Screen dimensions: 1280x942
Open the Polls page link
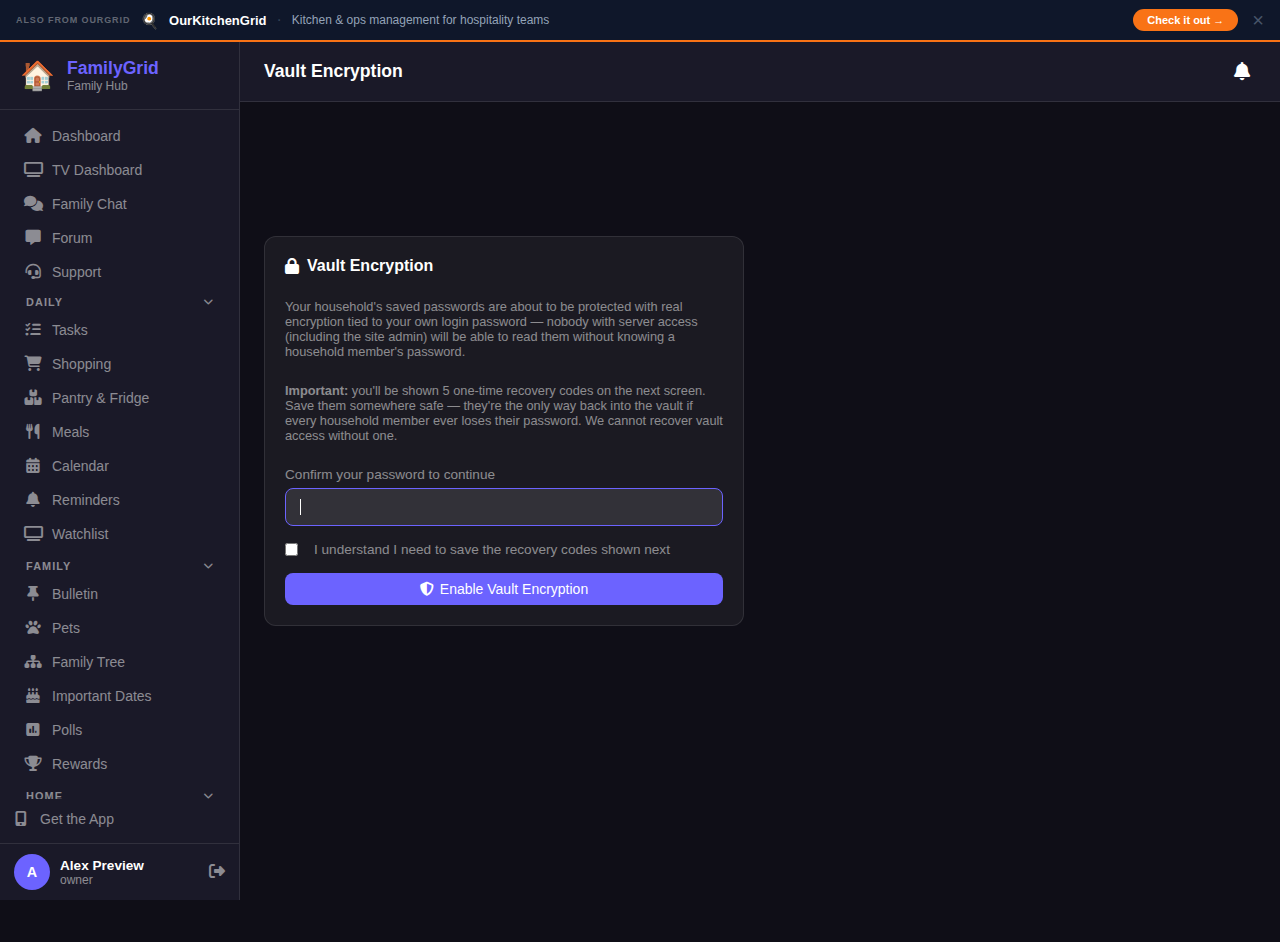119,730
